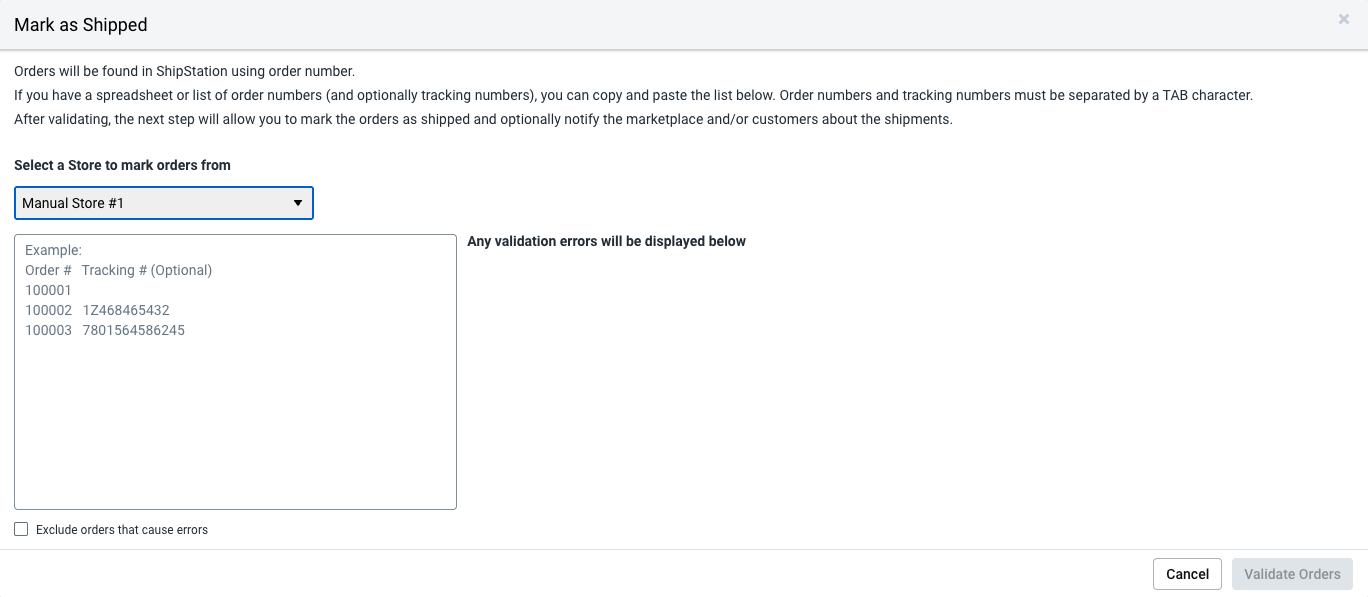Screen dimensions: 1368x597
Task: Click the 'Mark as Shipped' title text
Action: pos(81,25)
